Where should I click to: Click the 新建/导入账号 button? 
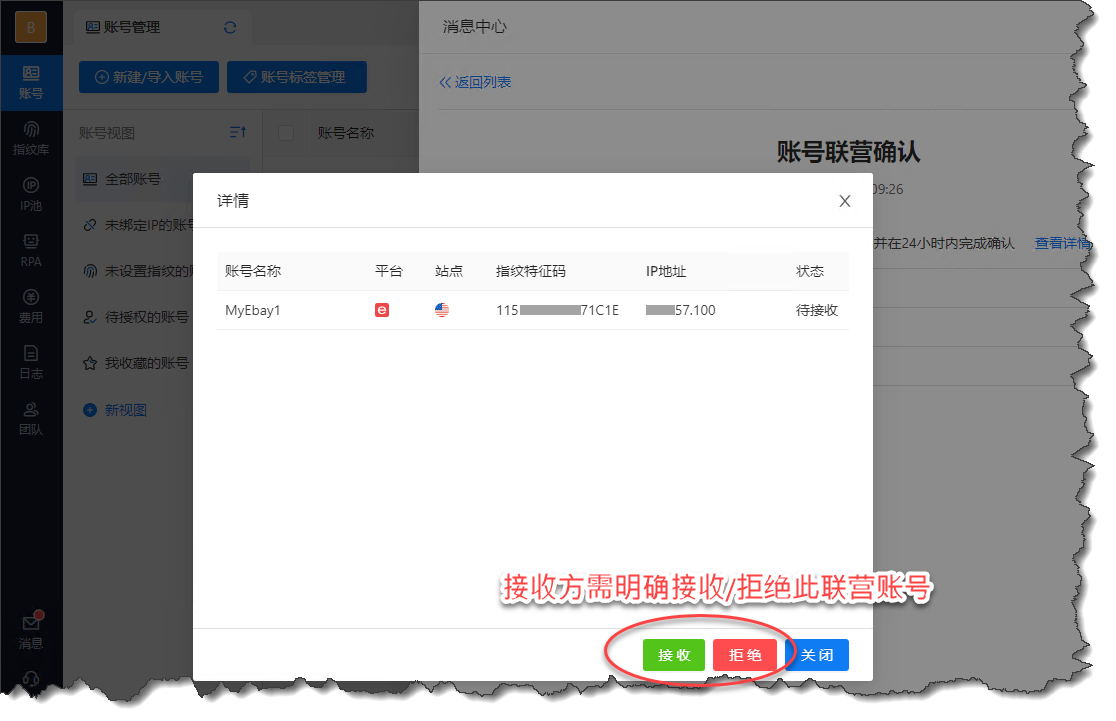click(x=148, y=77)
